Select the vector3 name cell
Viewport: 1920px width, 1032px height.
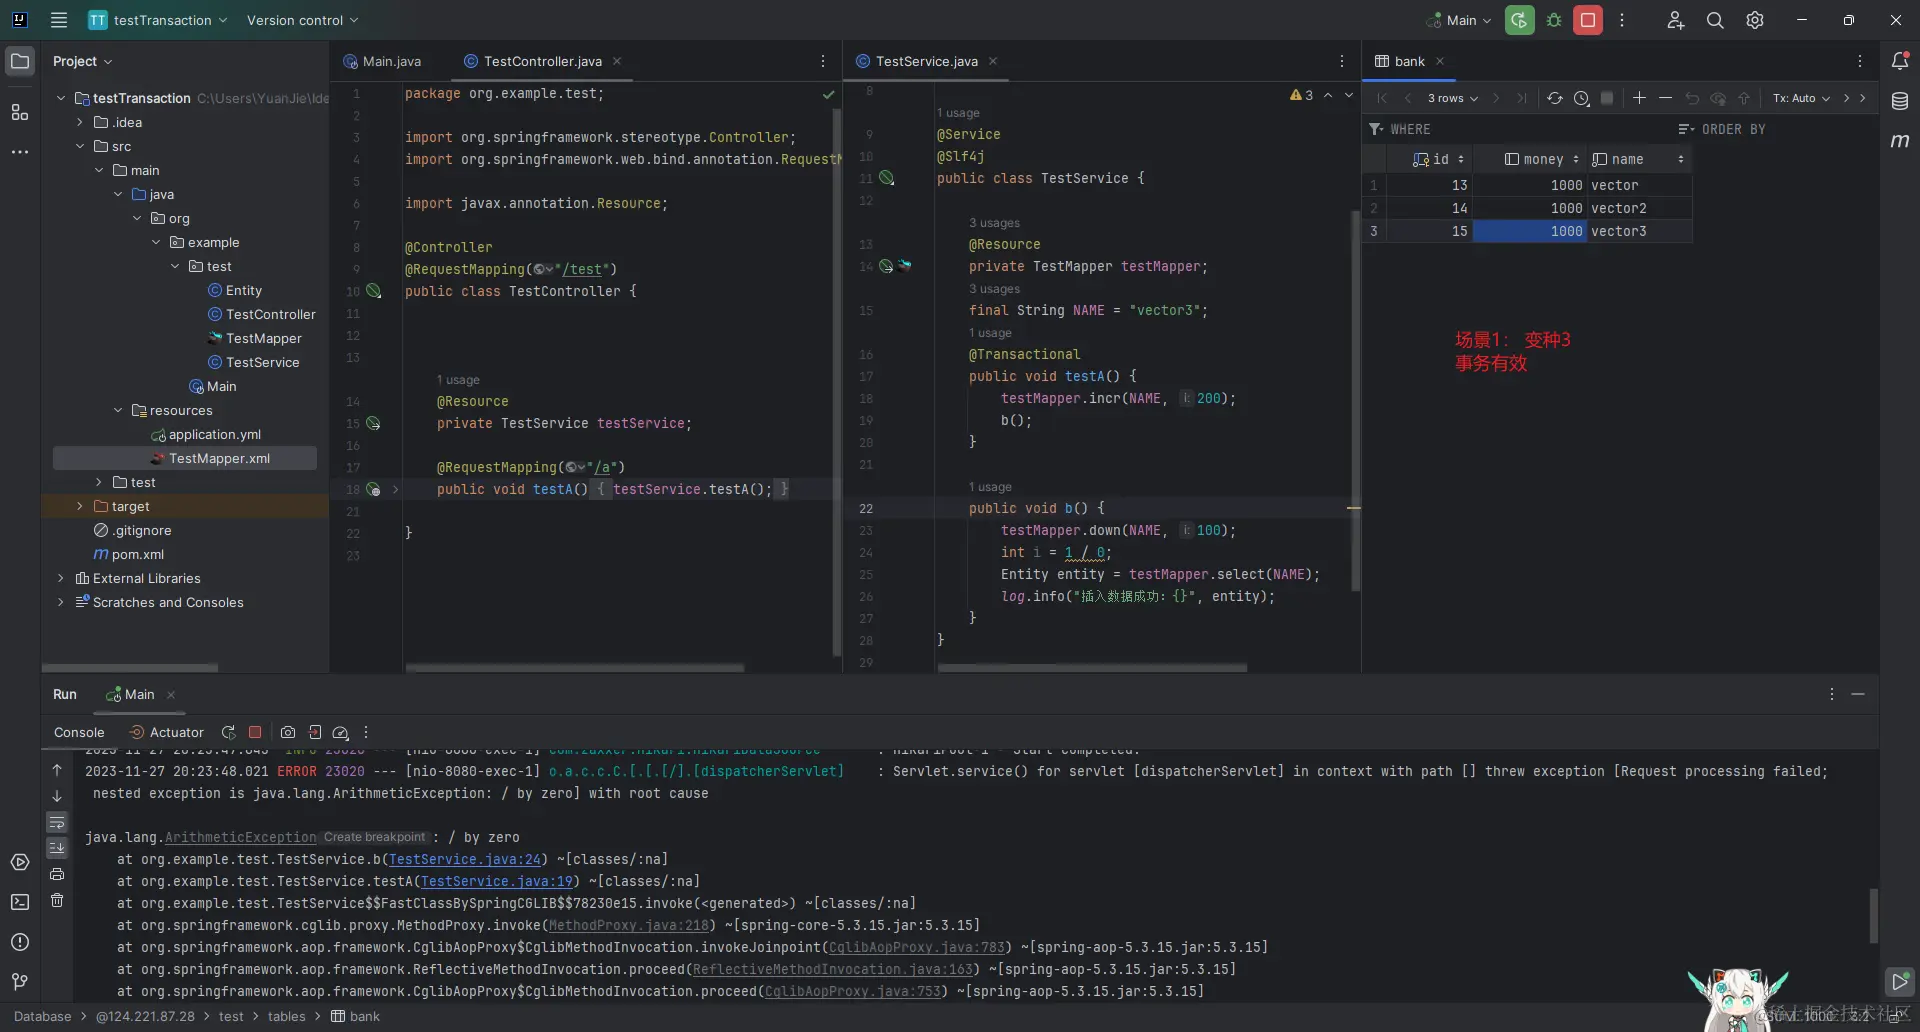(x=1638, y=231)
